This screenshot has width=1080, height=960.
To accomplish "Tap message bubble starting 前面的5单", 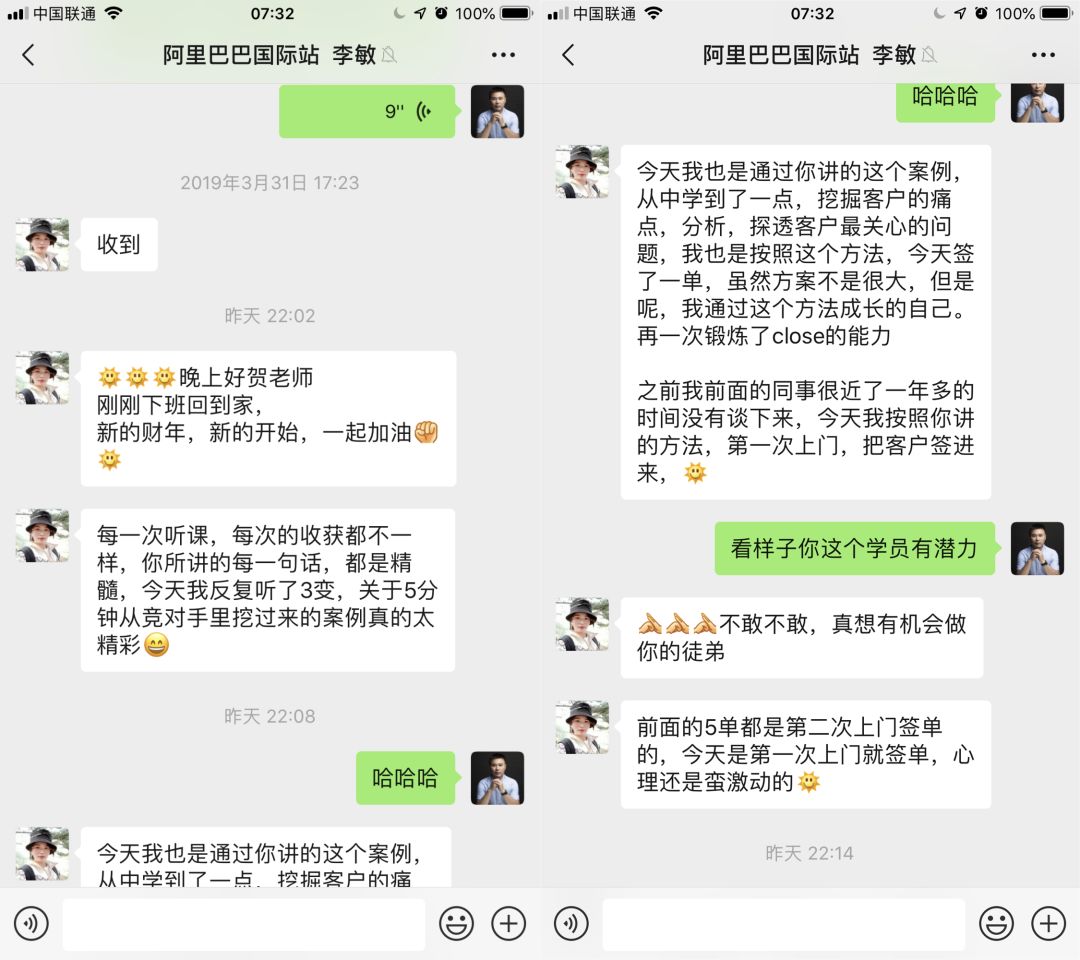I will coord(806,755).
